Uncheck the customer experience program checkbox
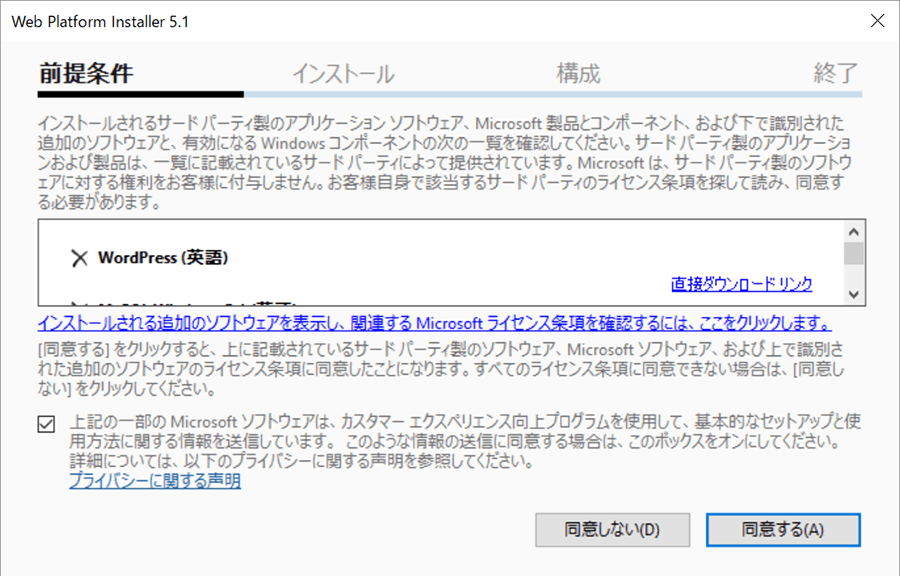This screenshot has height=576, width=900. click(x=46, y=424)
